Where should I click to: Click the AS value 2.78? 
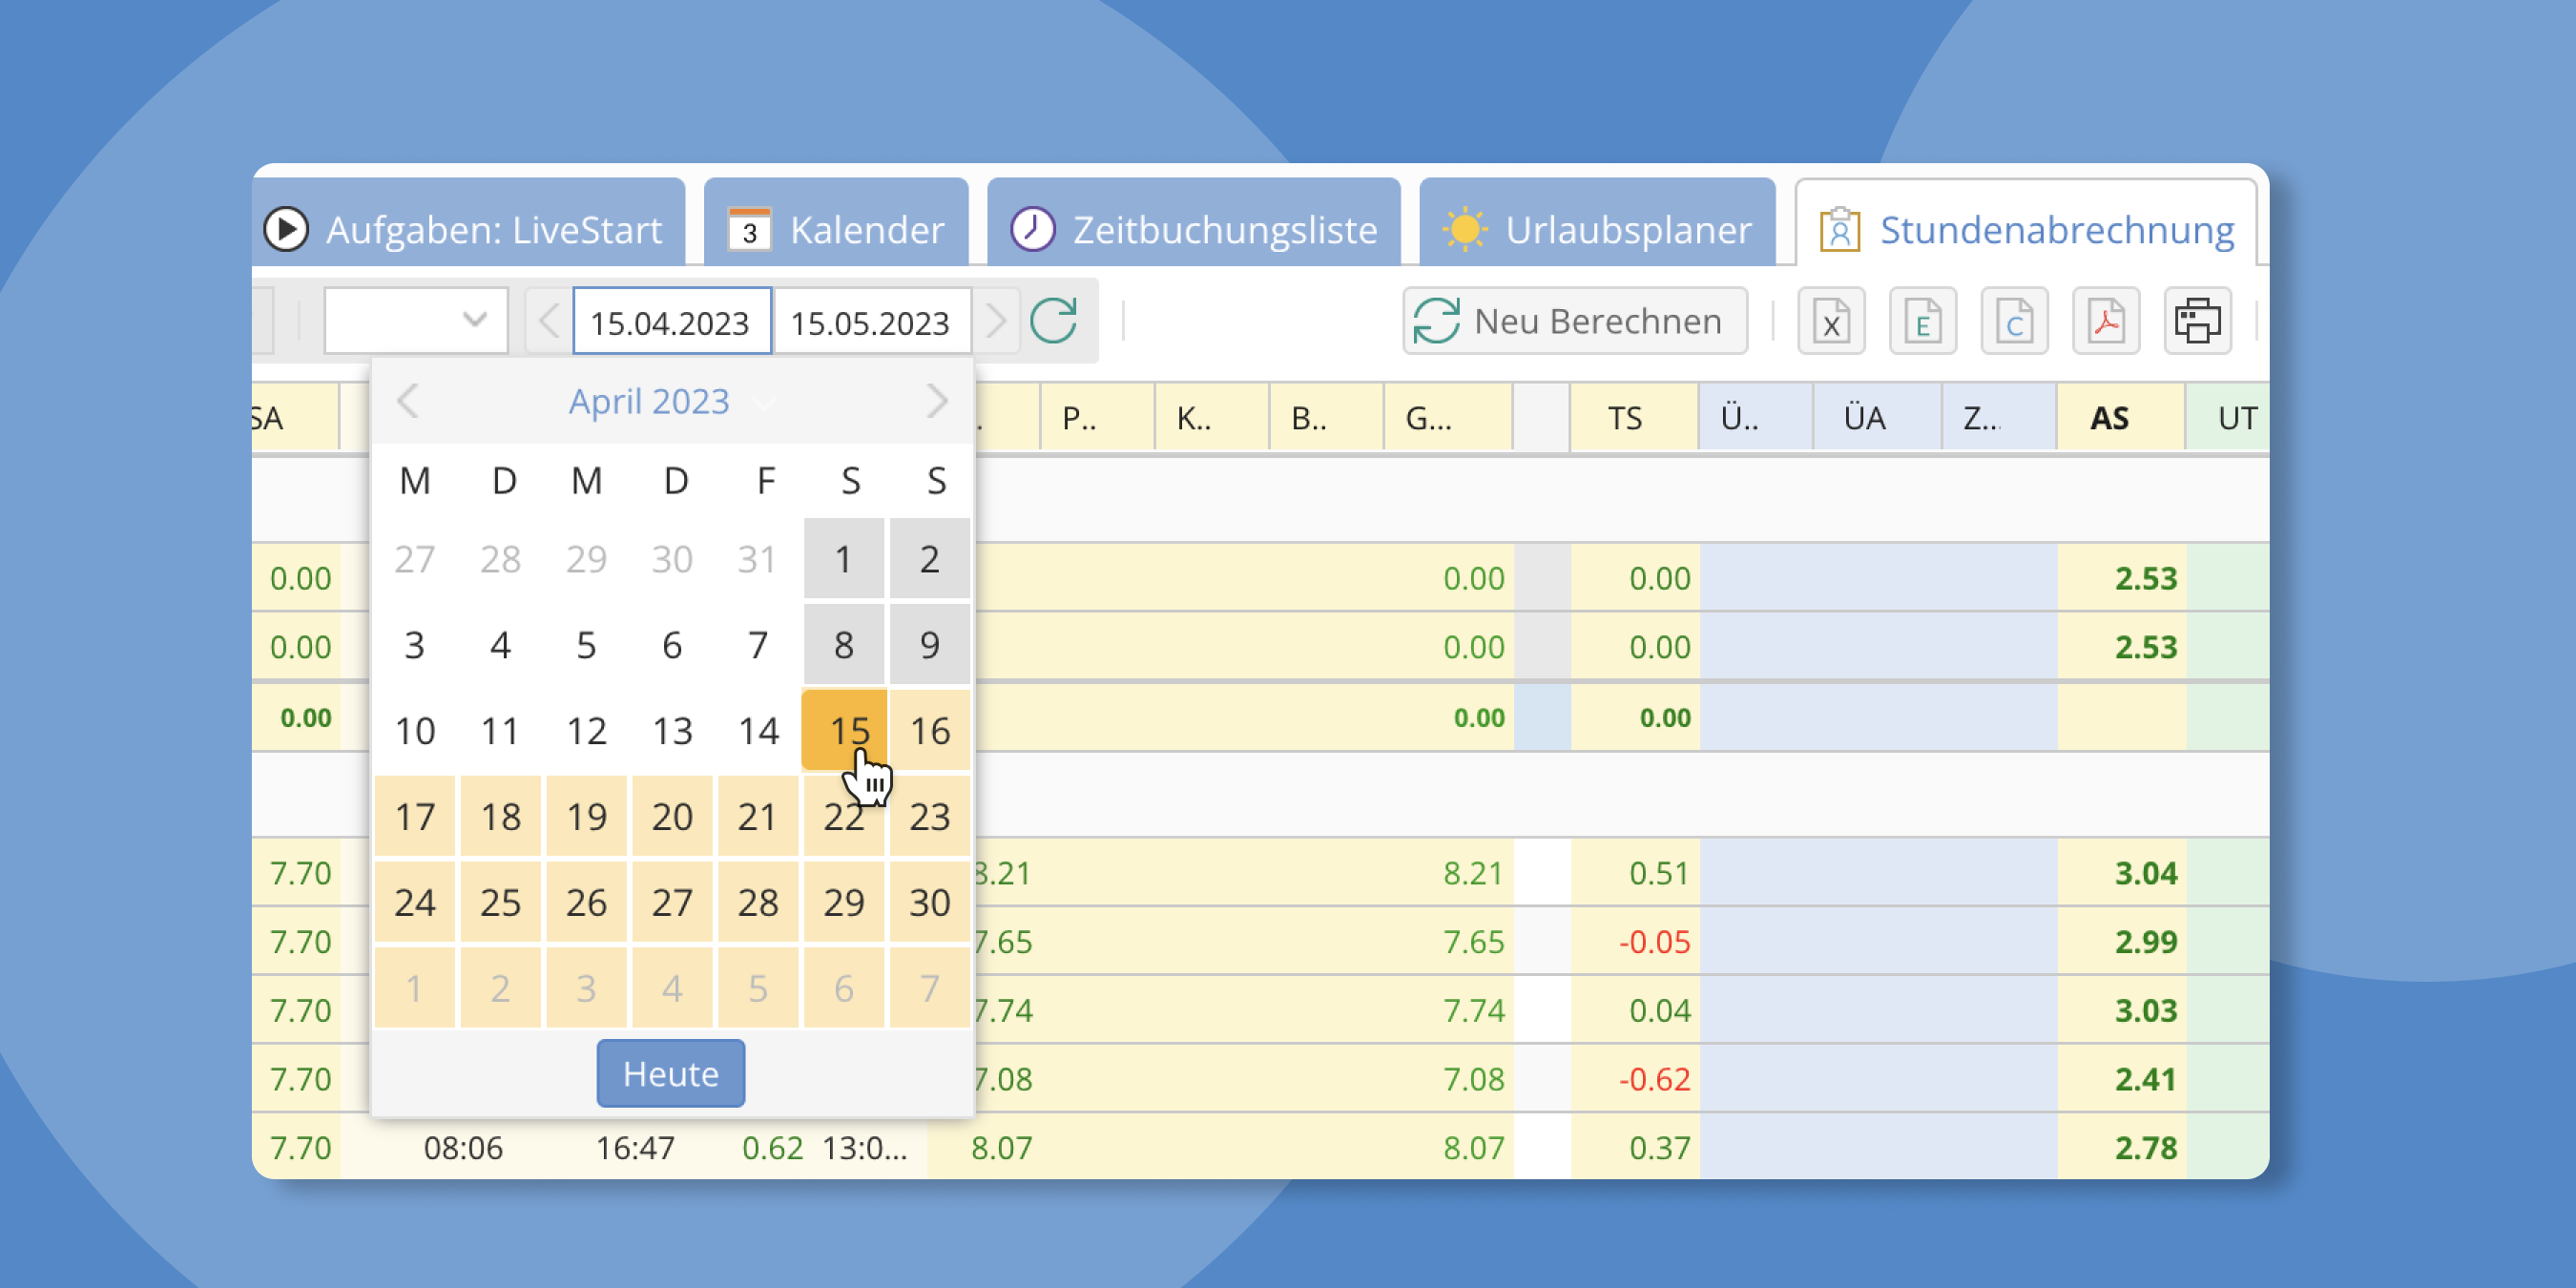(2146, 1147)
